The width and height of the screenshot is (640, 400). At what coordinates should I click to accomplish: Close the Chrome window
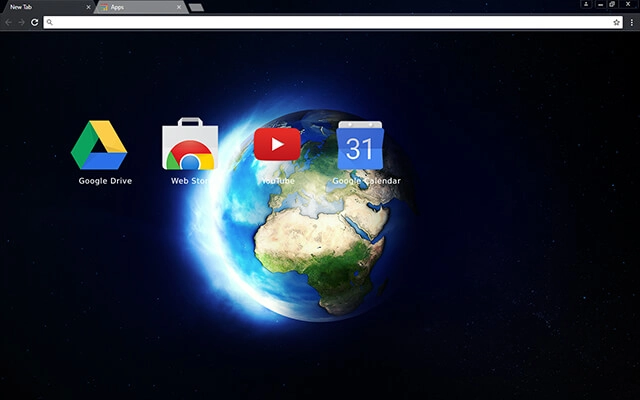click(628, 4)
